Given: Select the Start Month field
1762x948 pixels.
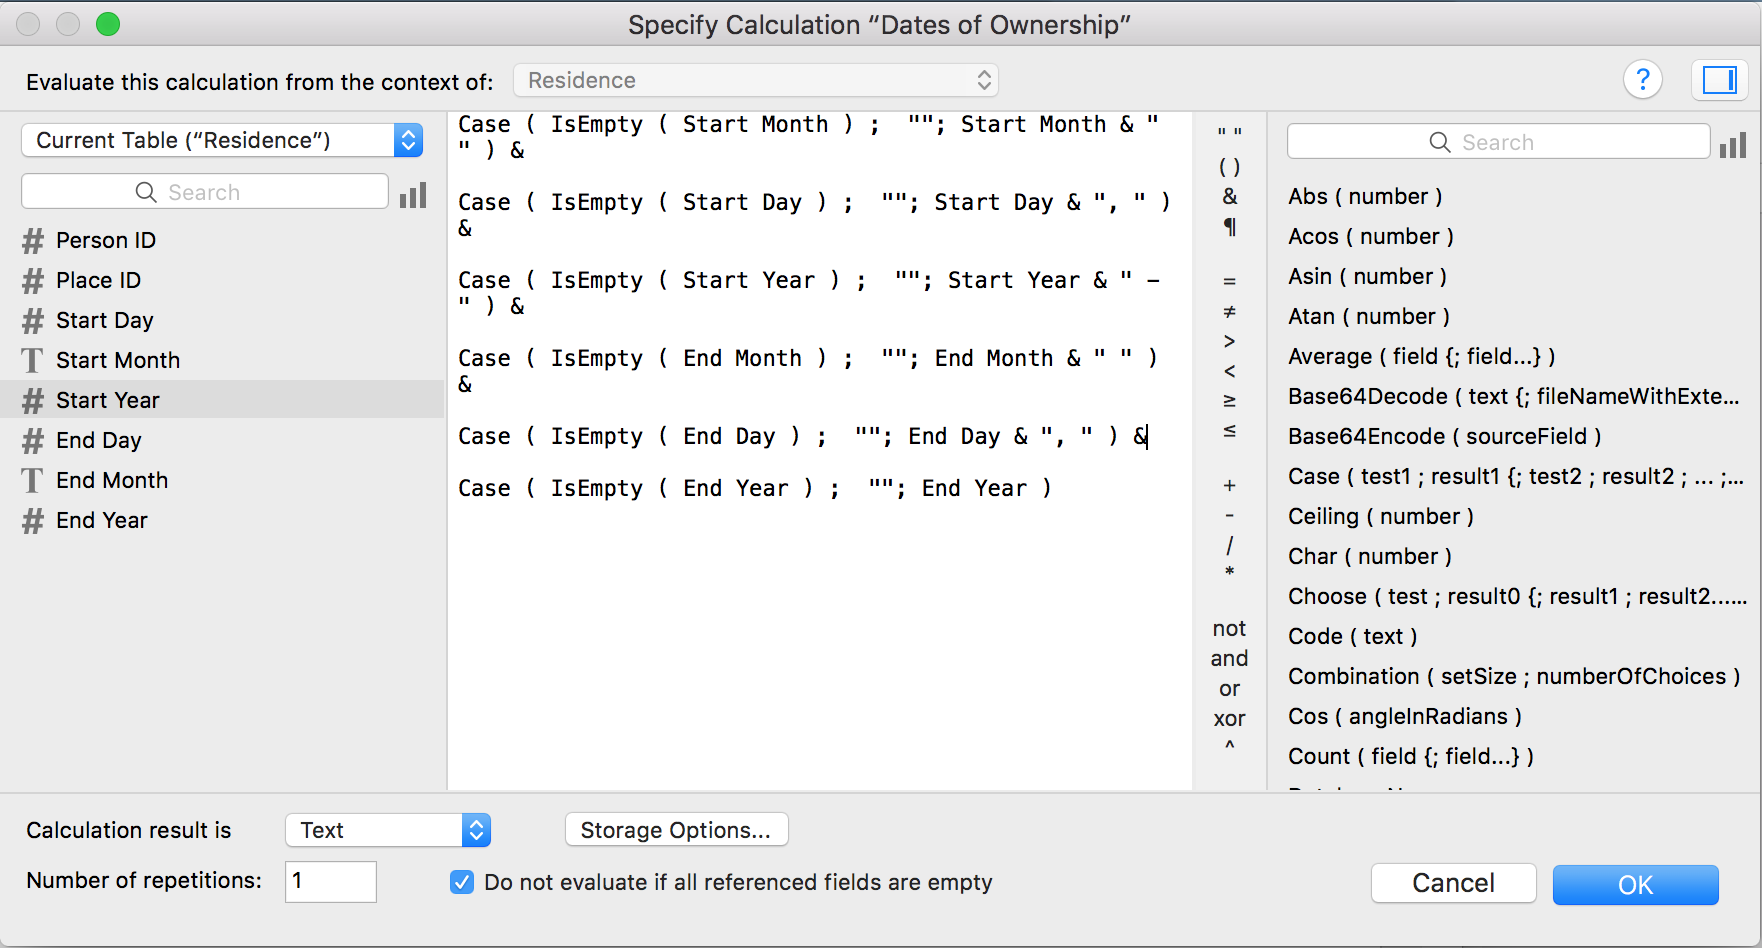Looking at the screenshot, I should [222, 360].
